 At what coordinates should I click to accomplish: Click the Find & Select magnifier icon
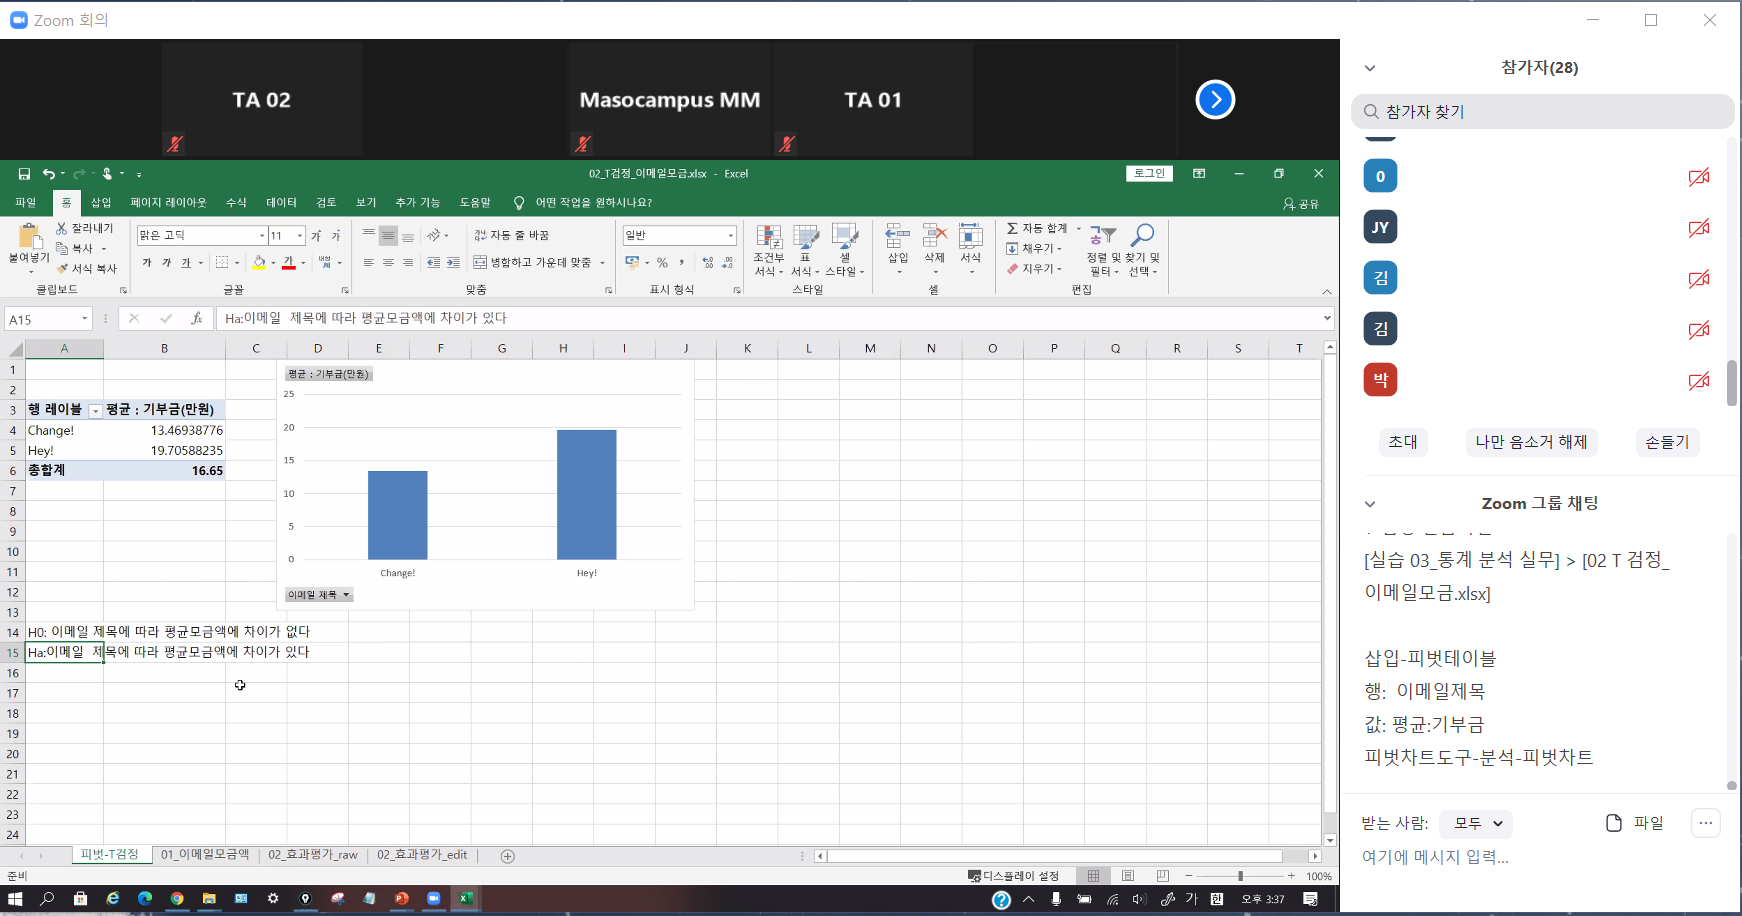[x=1142, y=236]
